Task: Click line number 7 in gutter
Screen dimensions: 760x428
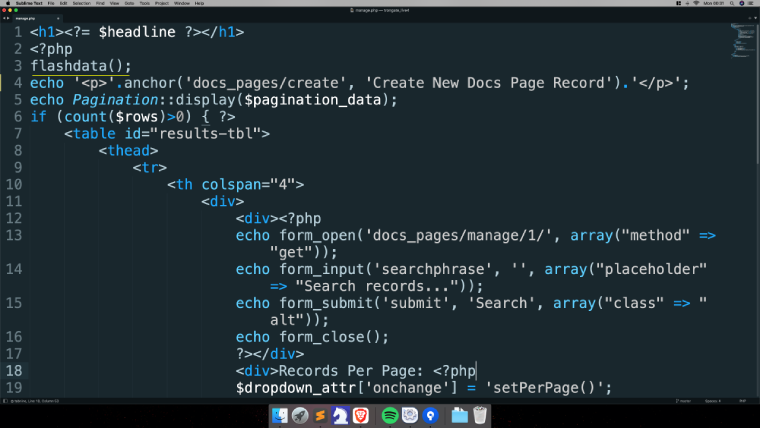Action: tap(18, 134)
